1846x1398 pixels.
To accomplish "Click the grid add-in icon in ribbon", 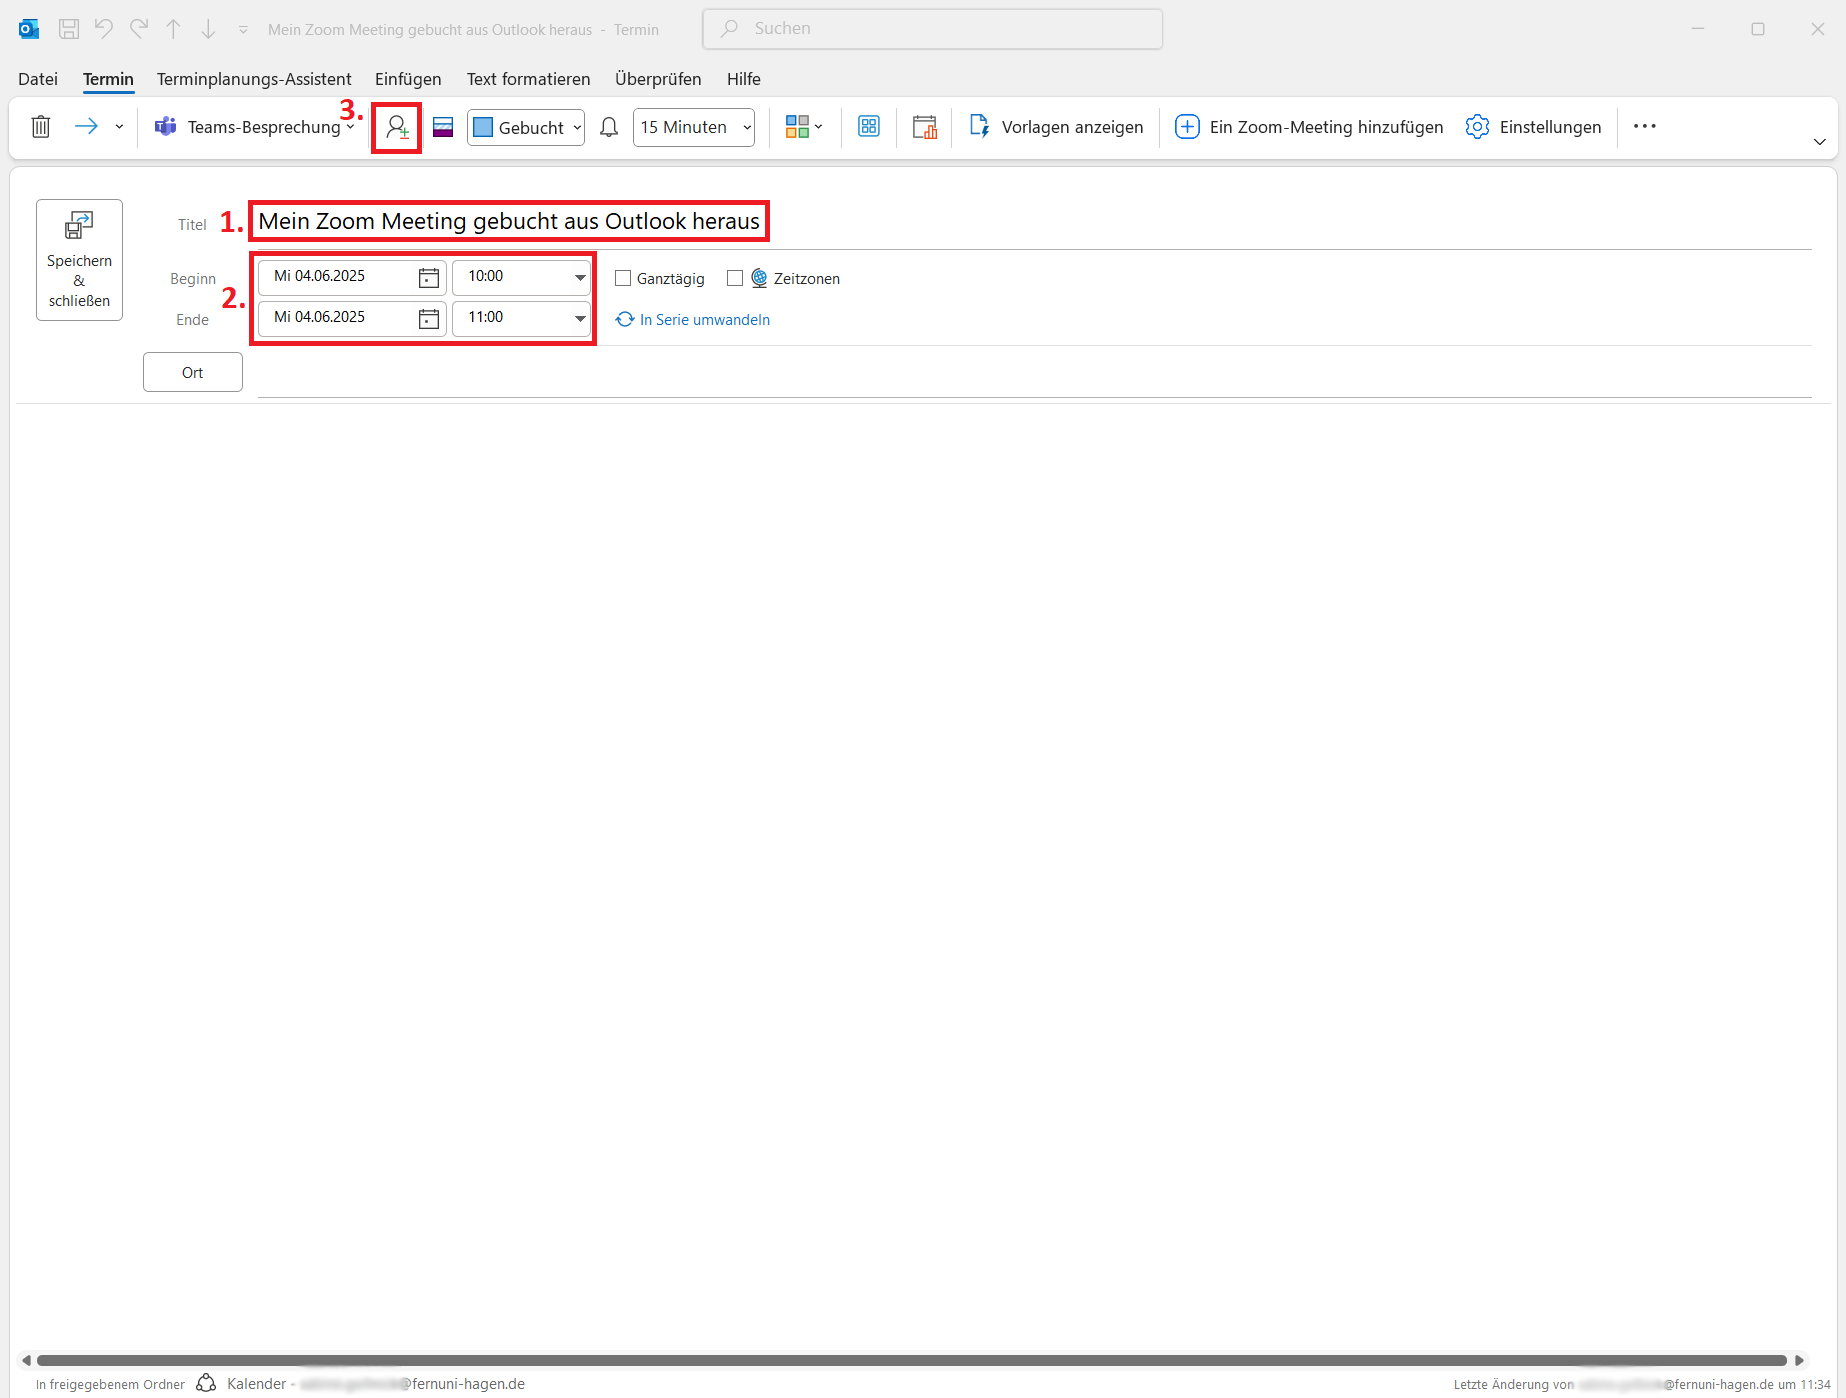I will point(869,127).
